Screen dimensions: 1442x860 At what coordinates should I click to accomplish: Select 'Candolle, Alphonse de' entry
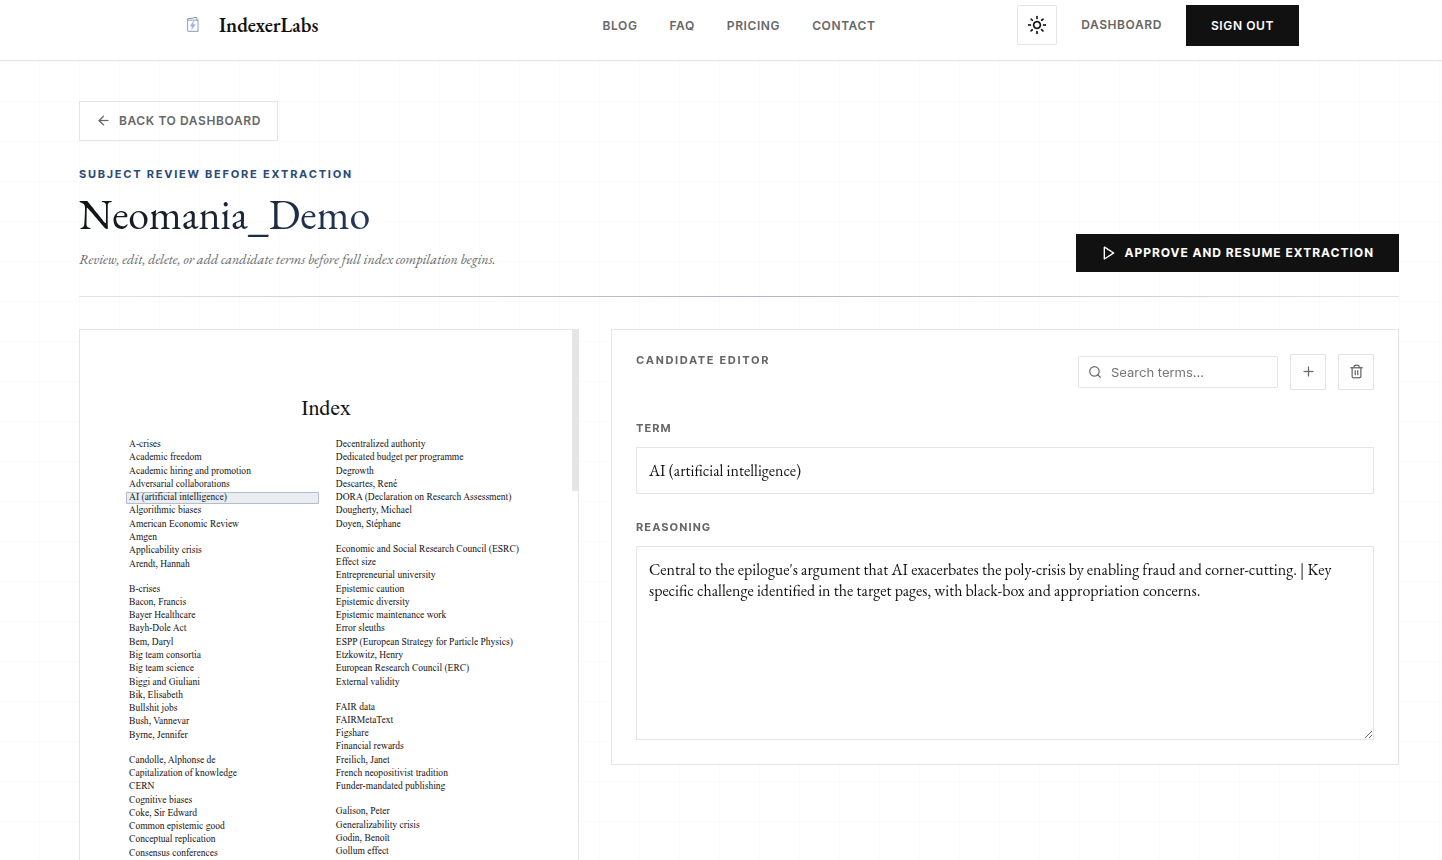[x=172, y=760]
